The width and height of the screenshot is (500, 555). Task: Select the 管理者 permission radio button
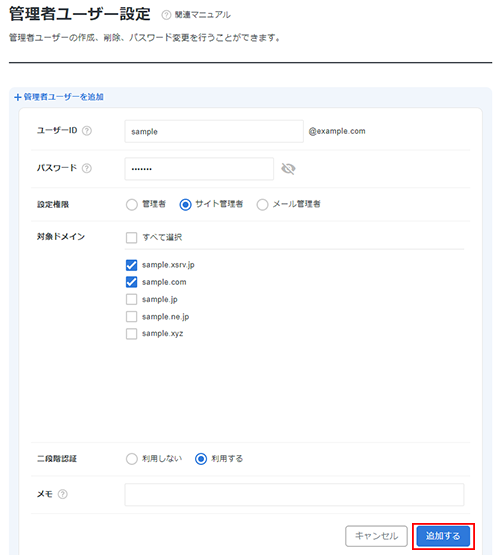pyautogui.click(x=132, y=205)
